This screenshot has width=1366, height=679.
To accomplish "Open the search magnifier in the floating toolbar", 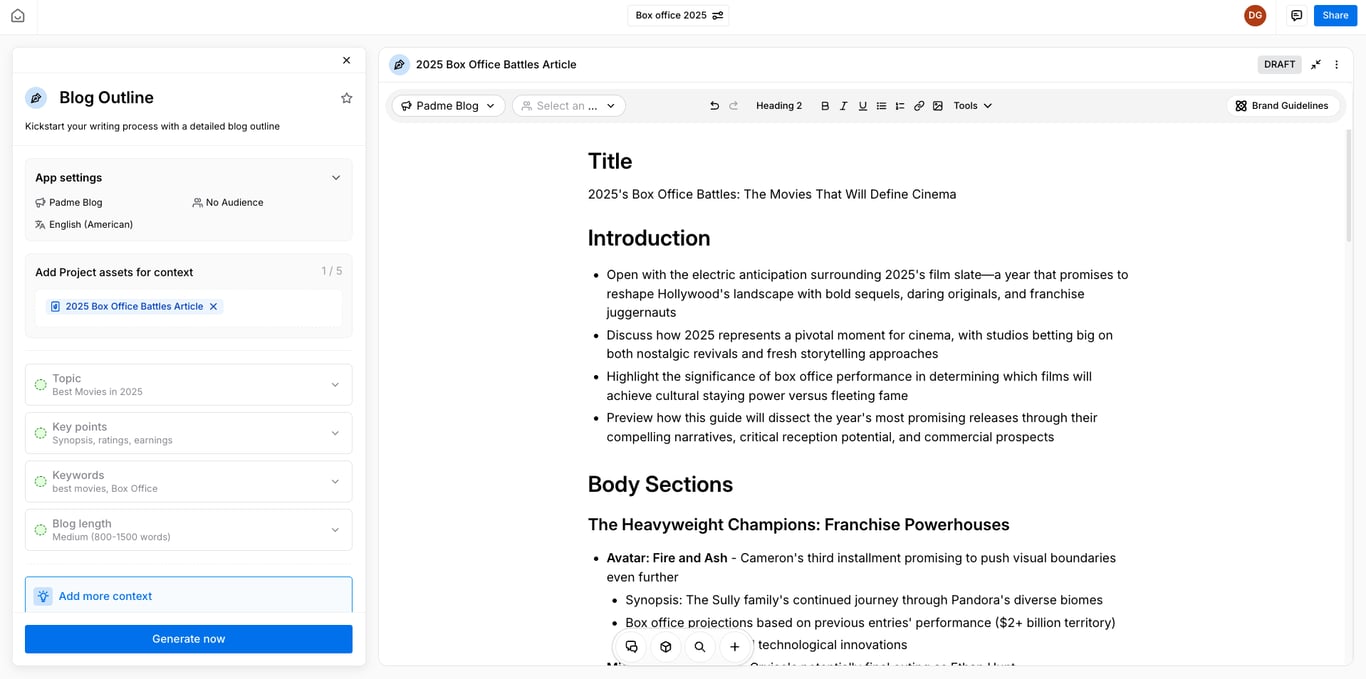I will pyautogui.click(x=700, y=647).
